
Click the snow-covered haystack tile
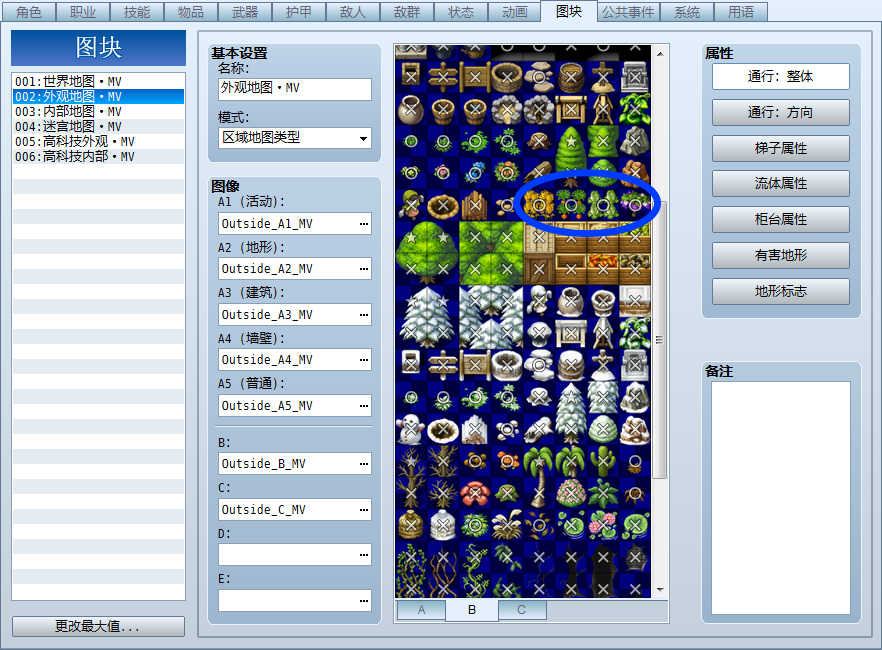443,526
